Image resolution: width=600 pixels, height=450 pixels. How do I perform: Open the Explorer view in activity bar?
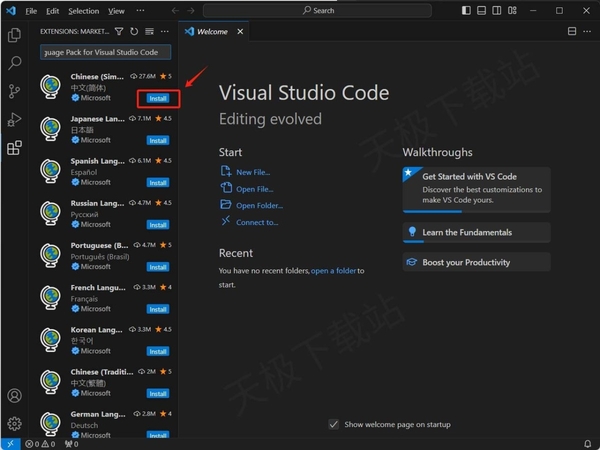point(14,35)
